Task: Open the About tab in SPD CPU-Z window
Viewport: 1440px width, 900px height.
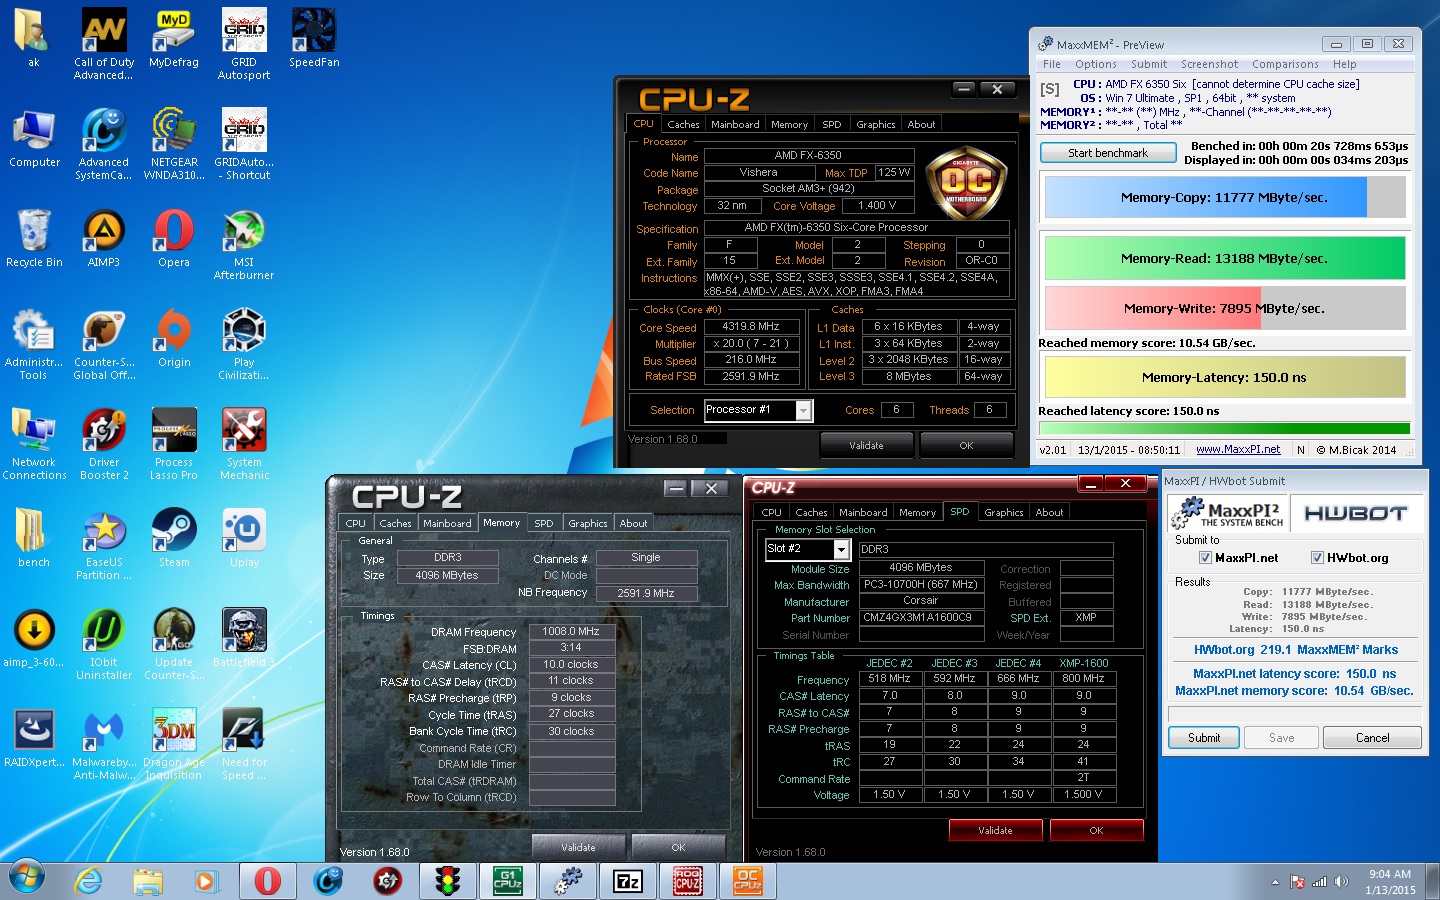Action: tap(1049, 512)
